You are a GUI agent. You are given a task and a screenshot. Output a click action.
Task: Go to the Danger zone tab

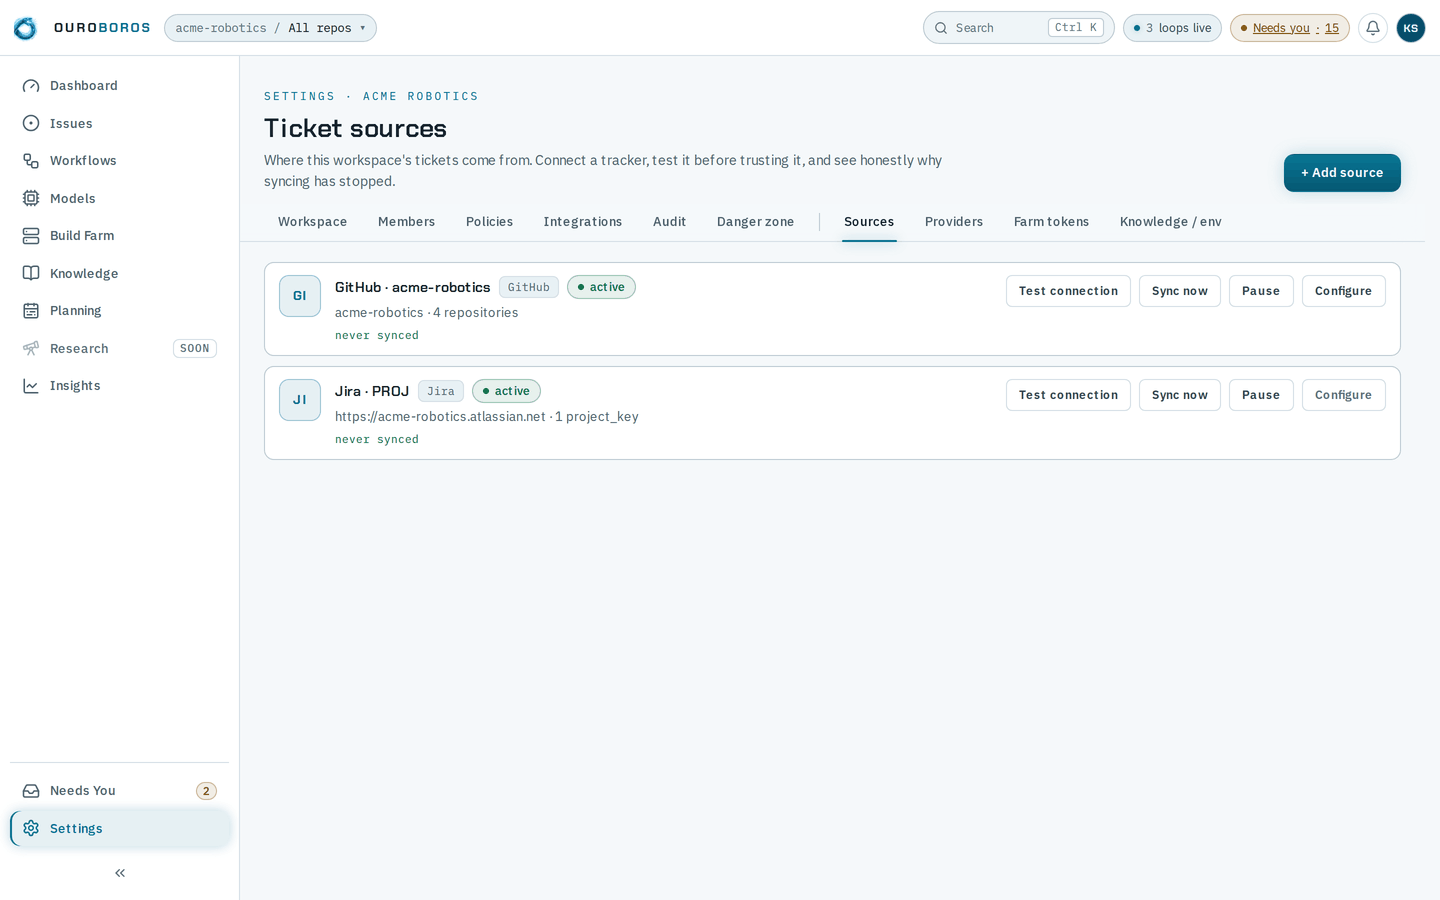(755, 222)
